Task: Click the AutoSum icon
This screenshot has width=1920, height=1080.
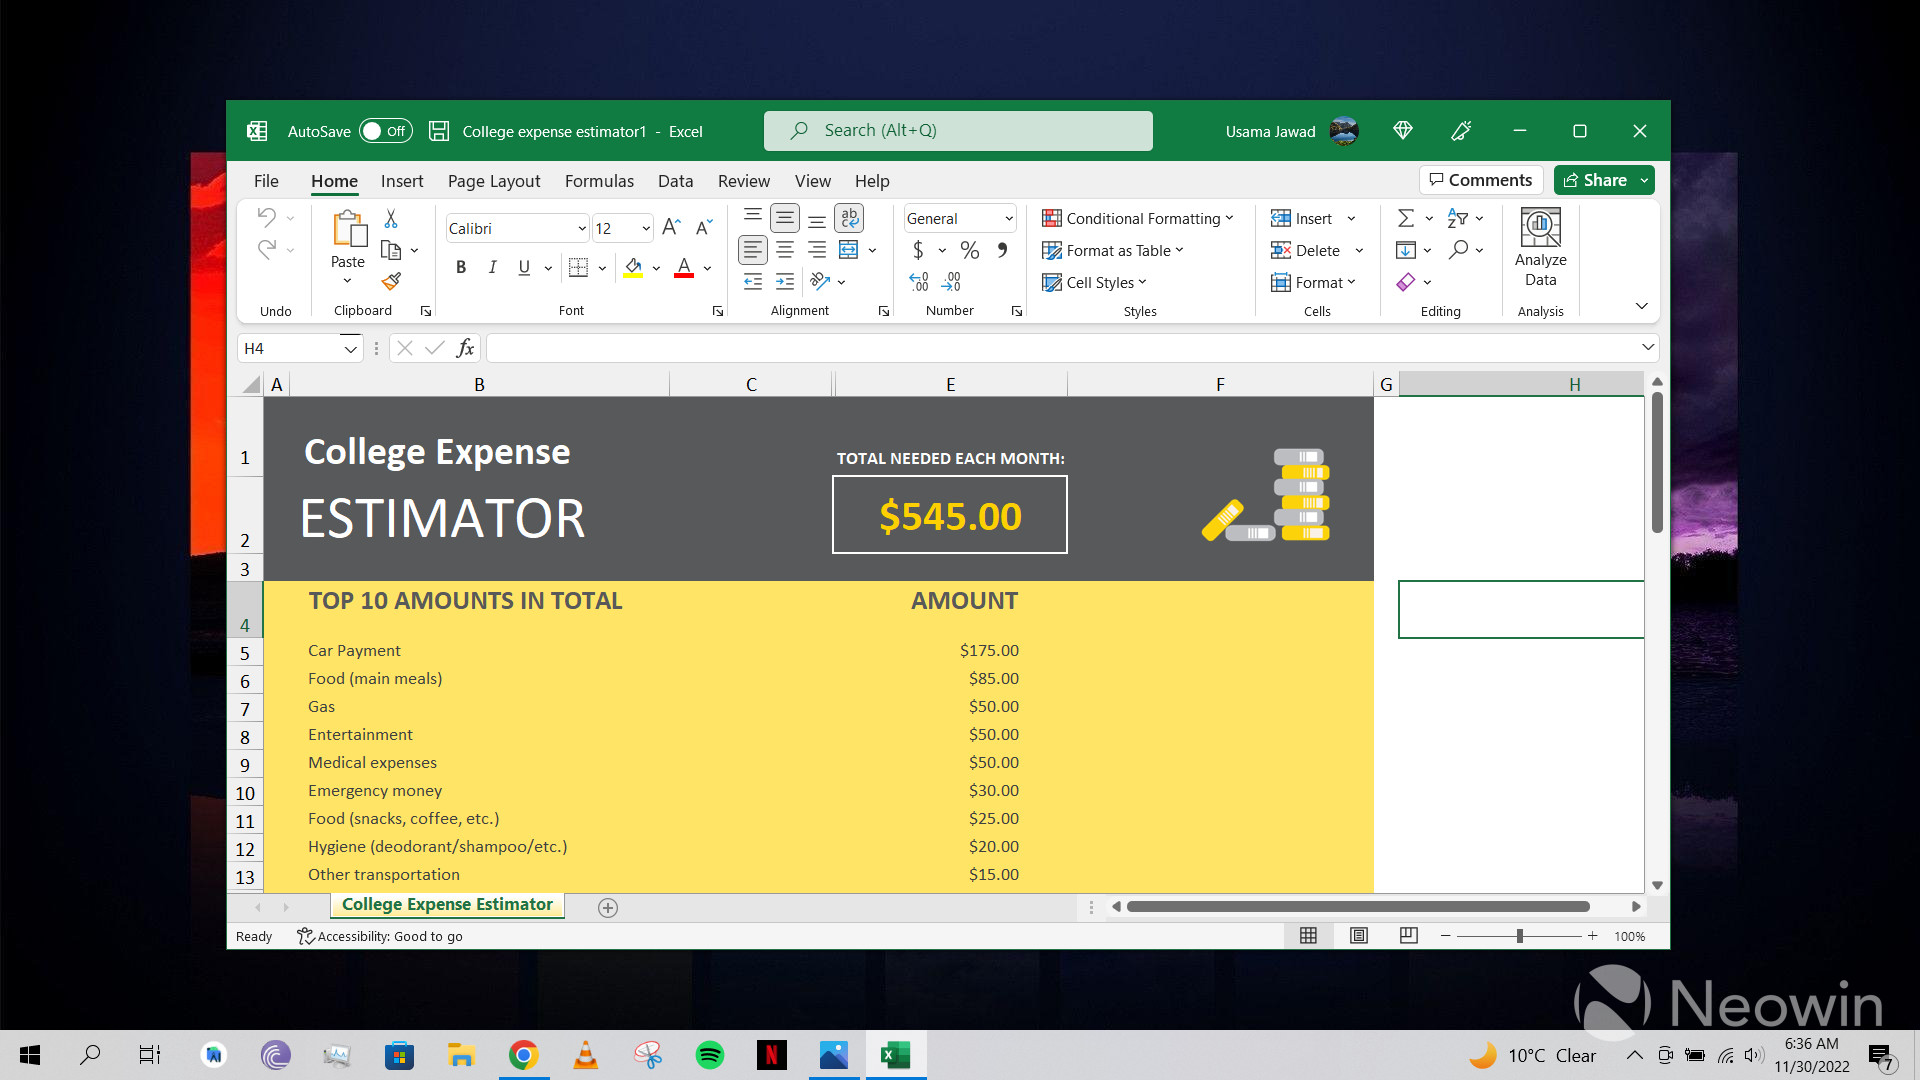Action: [1405, 217]
